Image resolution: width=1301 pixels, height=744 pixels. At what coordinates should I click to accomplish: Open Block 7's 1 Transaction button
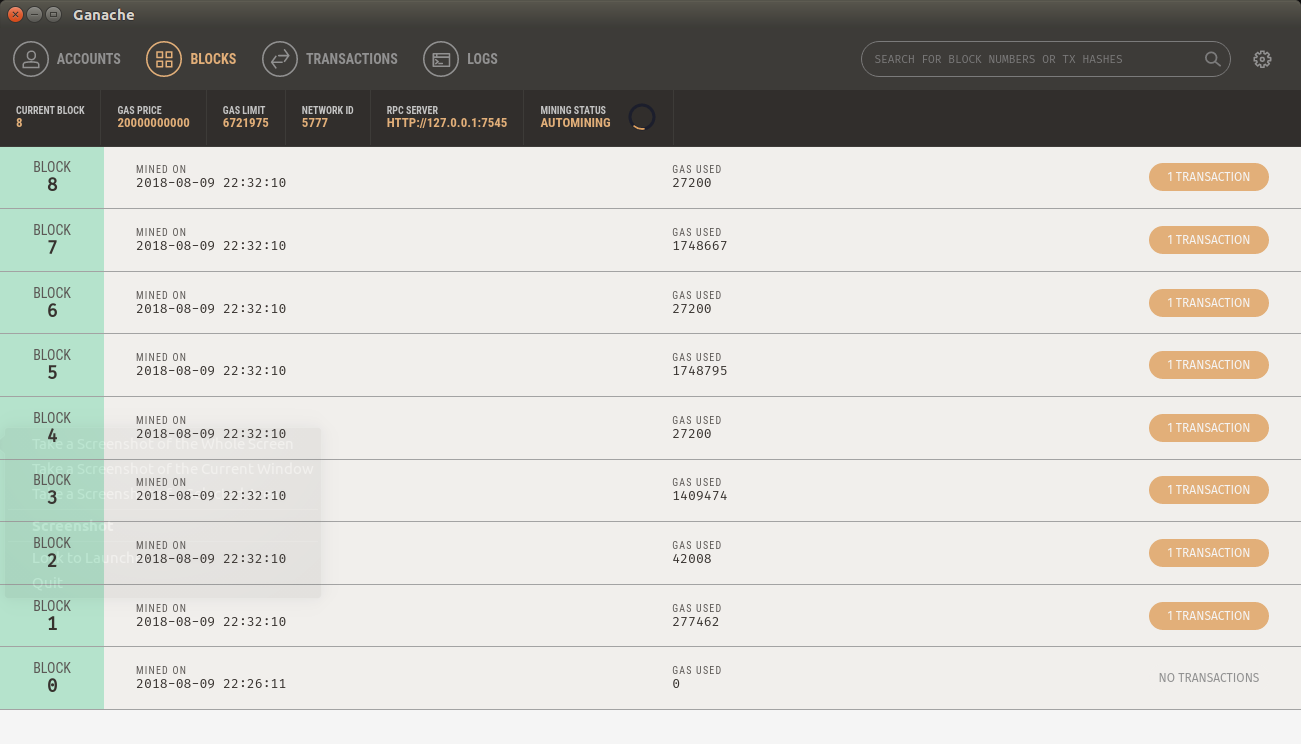pyautogui.click(x=1209, y=240)
